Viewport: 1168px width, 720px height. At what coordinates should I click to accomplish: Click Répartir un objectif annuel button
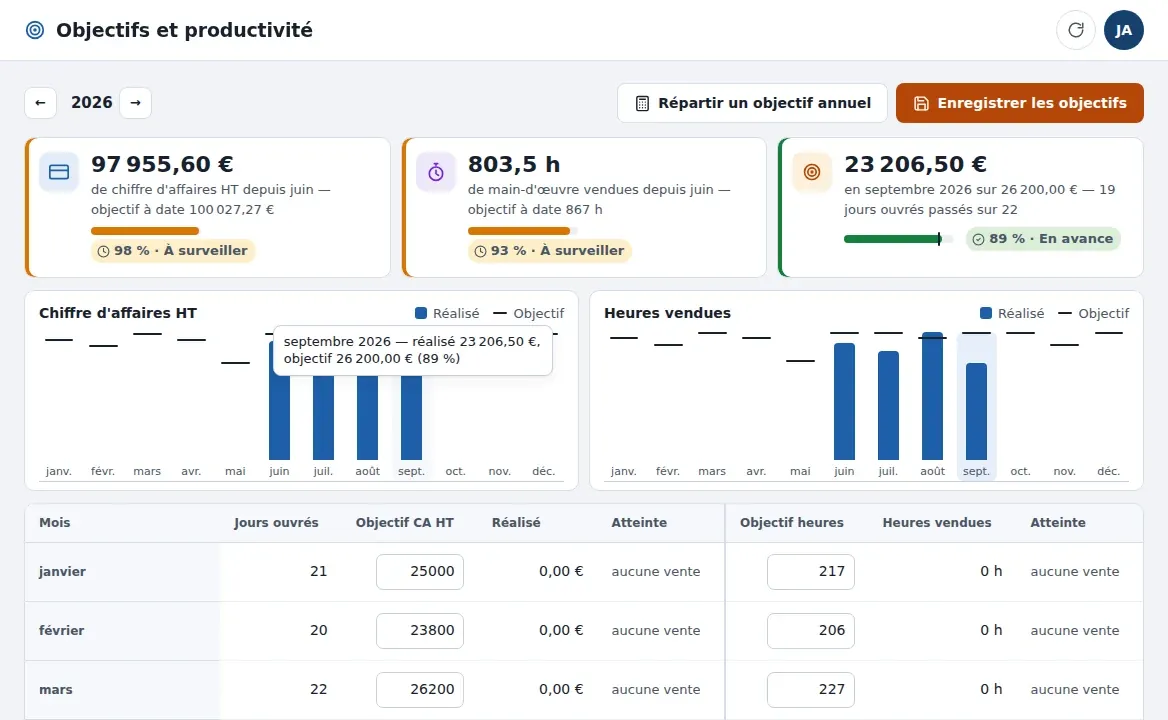pos(752,103)
